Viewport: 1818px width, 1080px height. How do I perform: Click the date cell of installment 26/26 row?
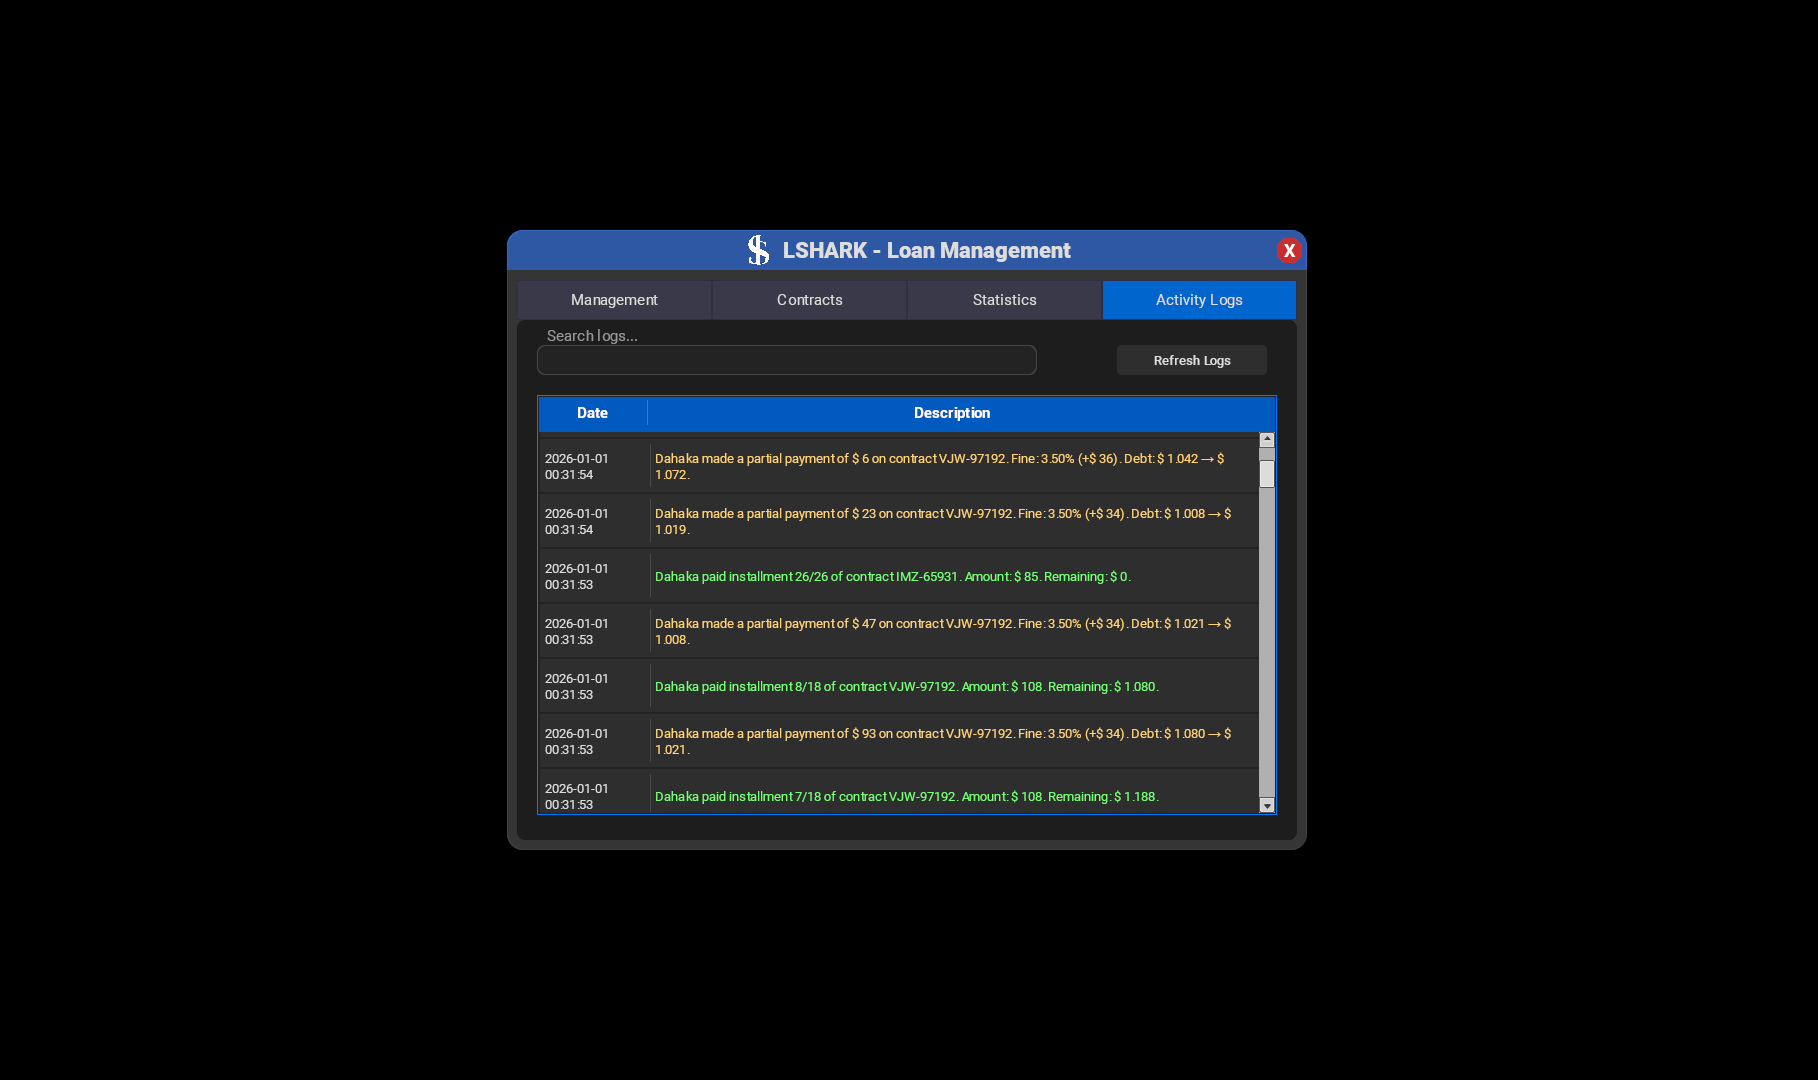click(x=594, y=576)
